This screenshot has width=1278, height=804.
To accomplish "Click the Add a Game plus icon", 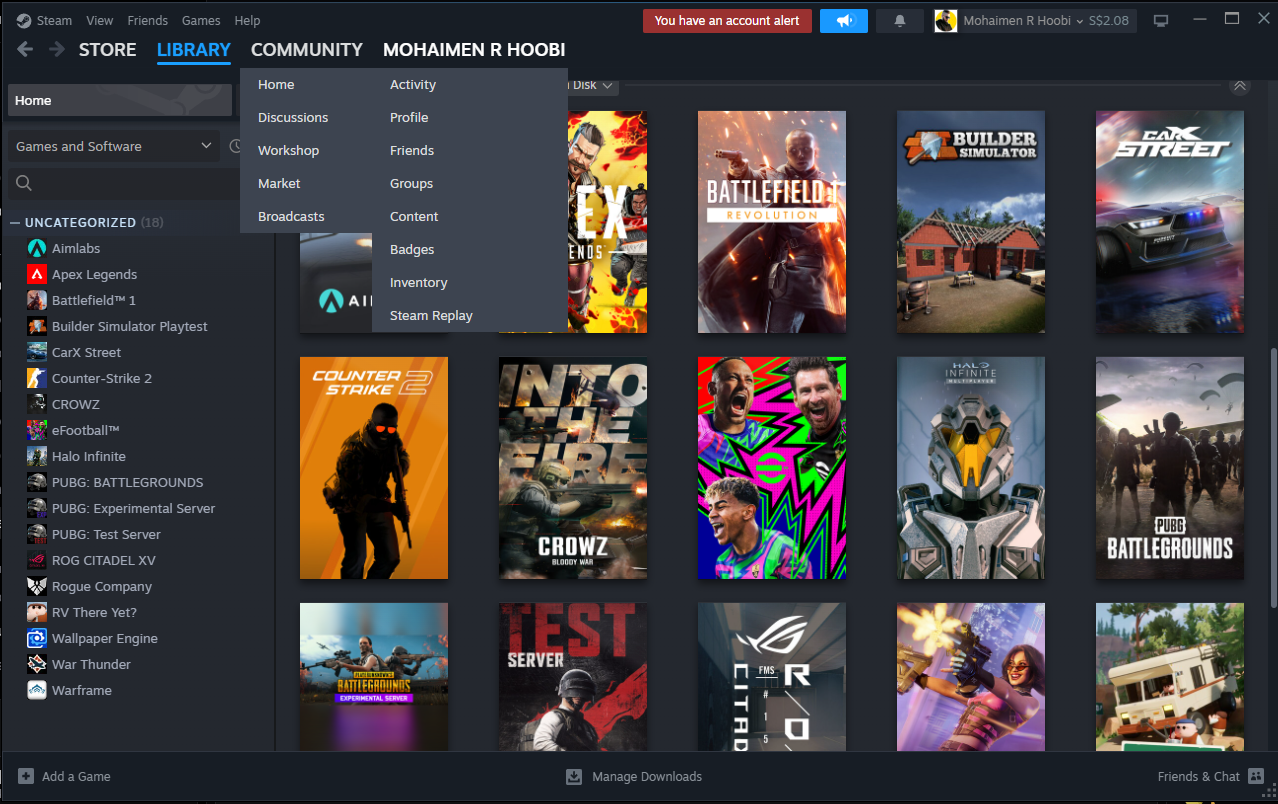I will tap(26, 776).
